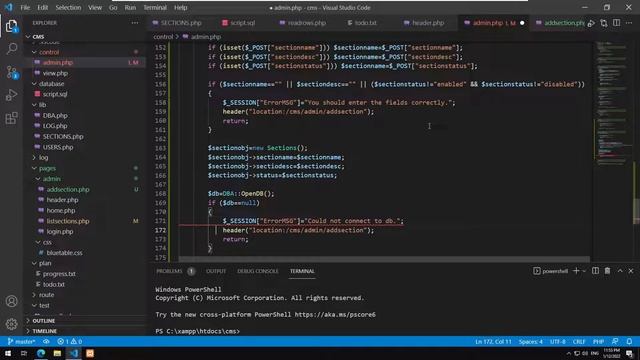
Task: Click the Windows Start button
Action: (8, 353)
